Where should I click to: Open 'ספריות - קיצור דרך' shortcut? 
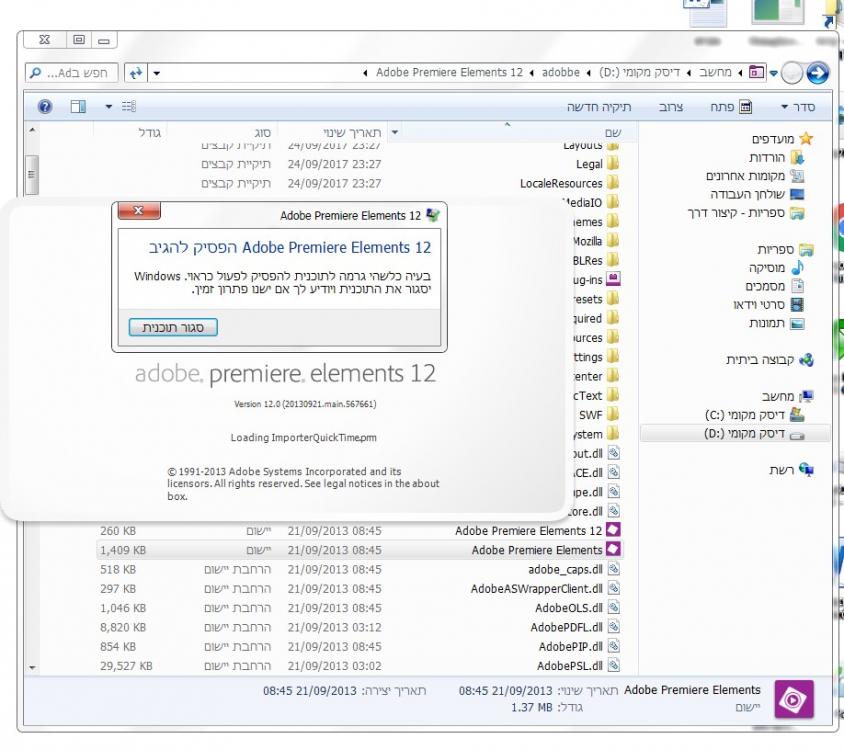point(736,213)
